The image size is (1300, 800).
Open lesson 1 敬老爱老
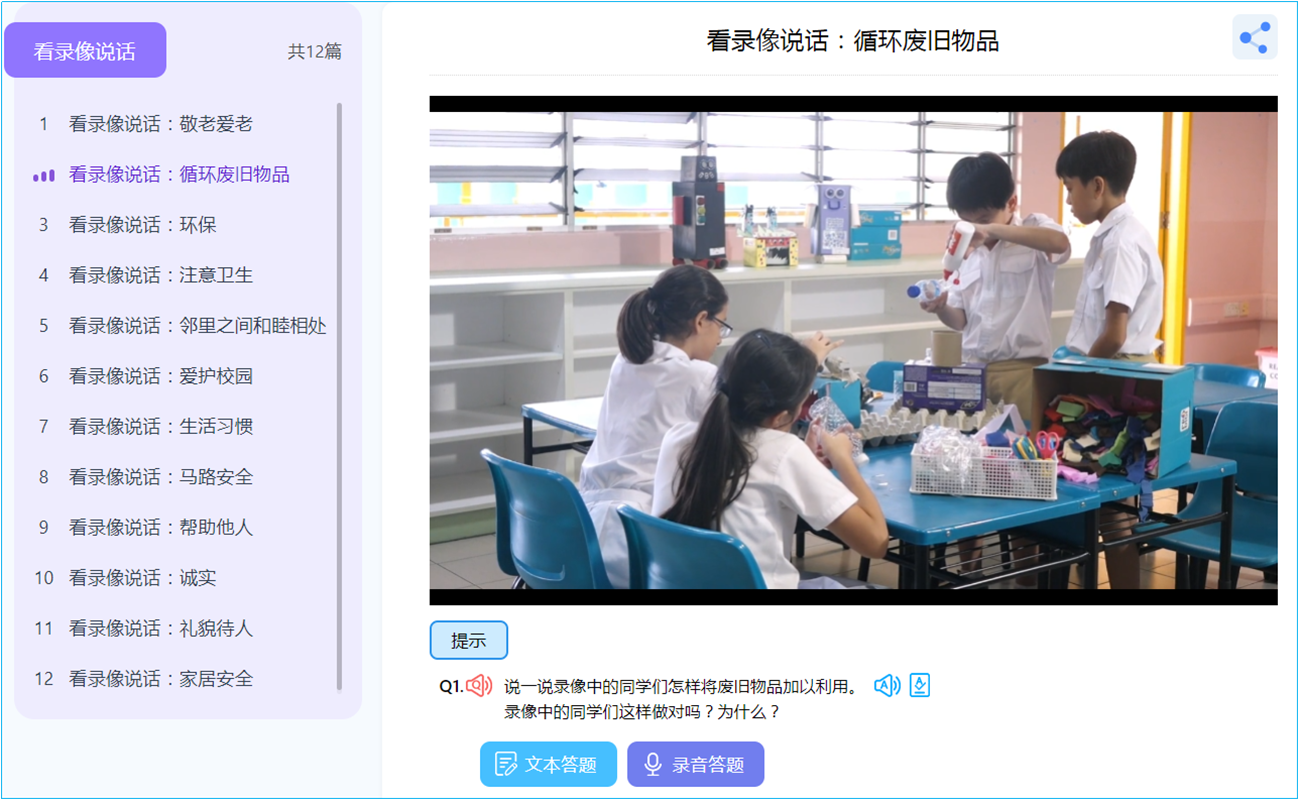160,124
